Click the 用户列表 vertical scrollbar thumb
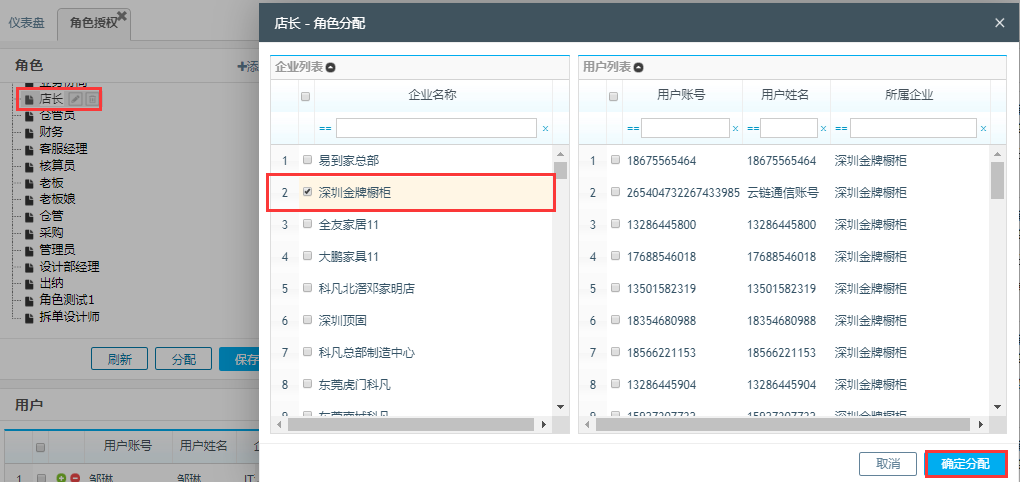Viewport: 1020px width, 482px height. [x=997, y=180]
